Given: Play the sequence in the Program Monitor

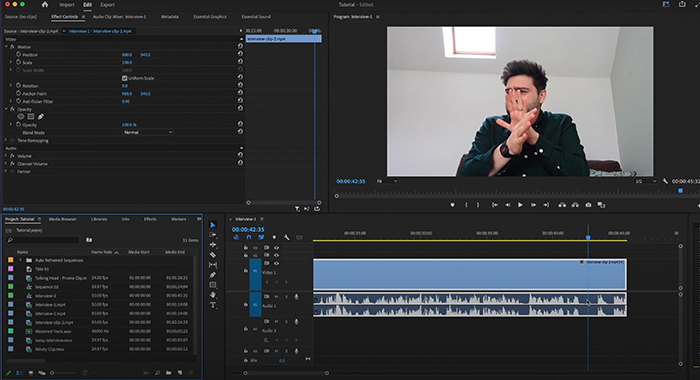Looking at the screenshot, I should click(x=520, y=205).
